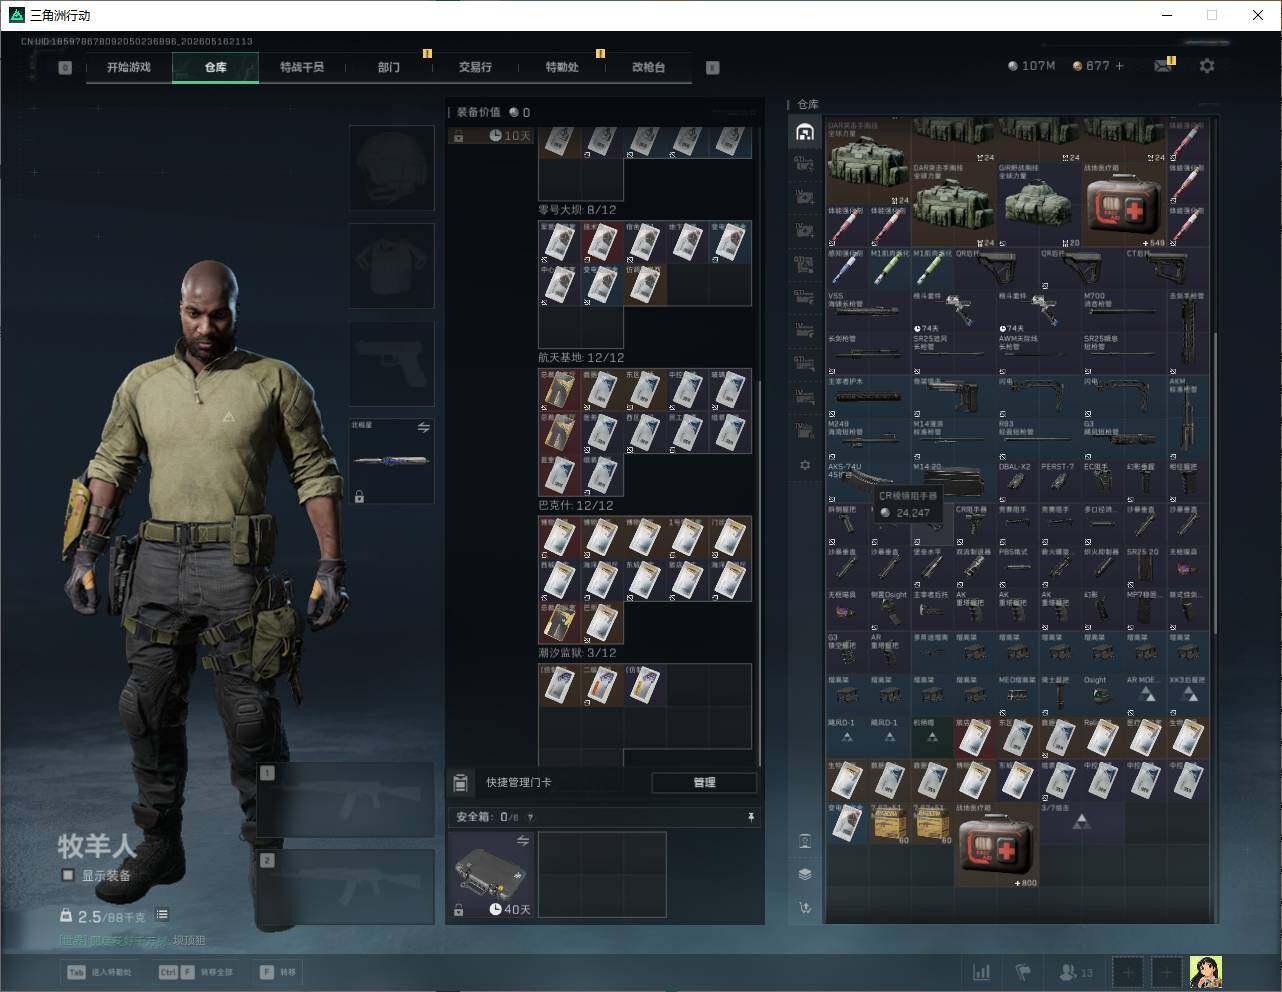The image size is (1282, 992).
Task: Click the plus icon beside 877 currency
Action: [1119, 66]
